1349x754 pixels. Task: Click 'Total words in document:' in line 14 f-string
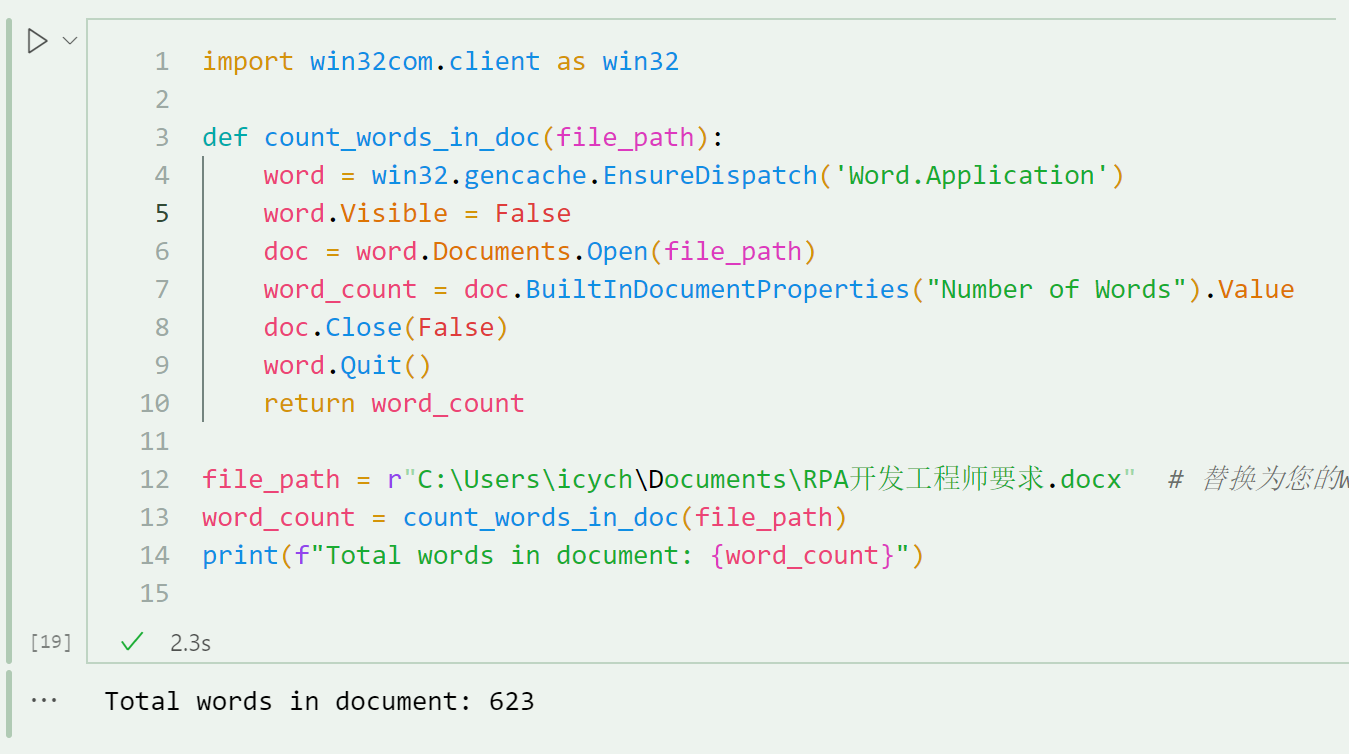pos(509,556)
